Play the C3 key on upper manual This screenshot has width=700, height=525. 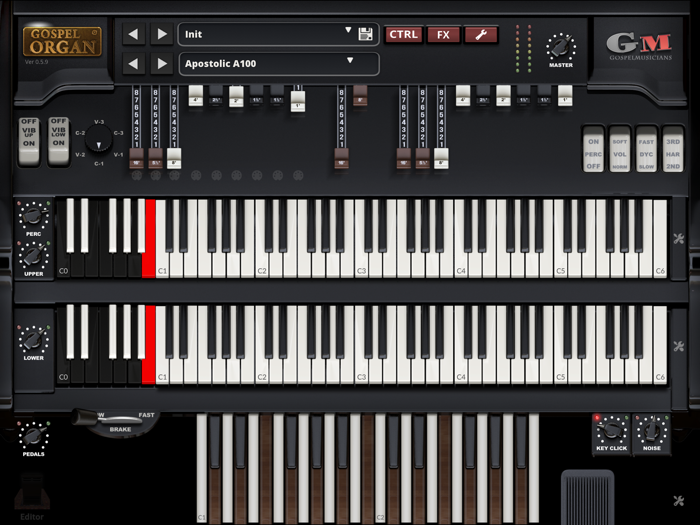click(x=361, y=263)
